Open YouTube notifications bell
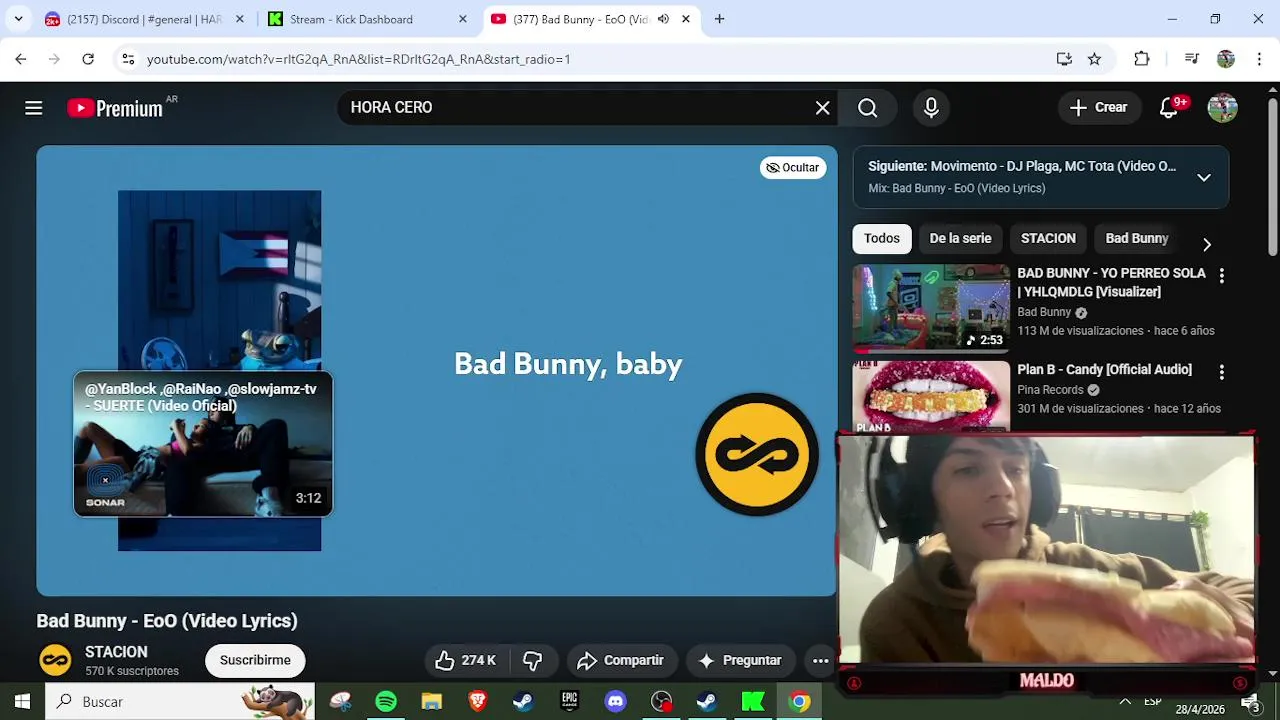 pyautogui.click(x=1168, y=108)
